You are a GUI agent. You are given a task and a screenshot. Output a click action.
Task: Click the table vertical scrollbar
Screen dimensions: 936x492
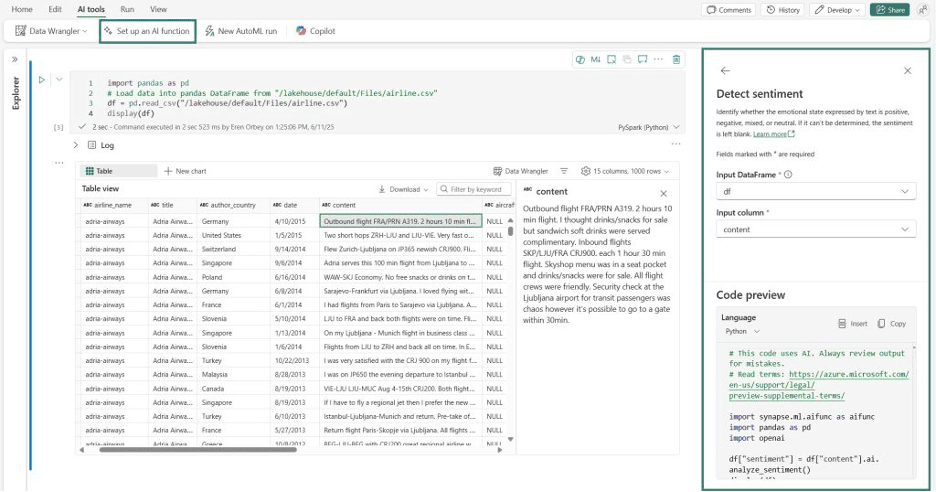pos(510,230)
